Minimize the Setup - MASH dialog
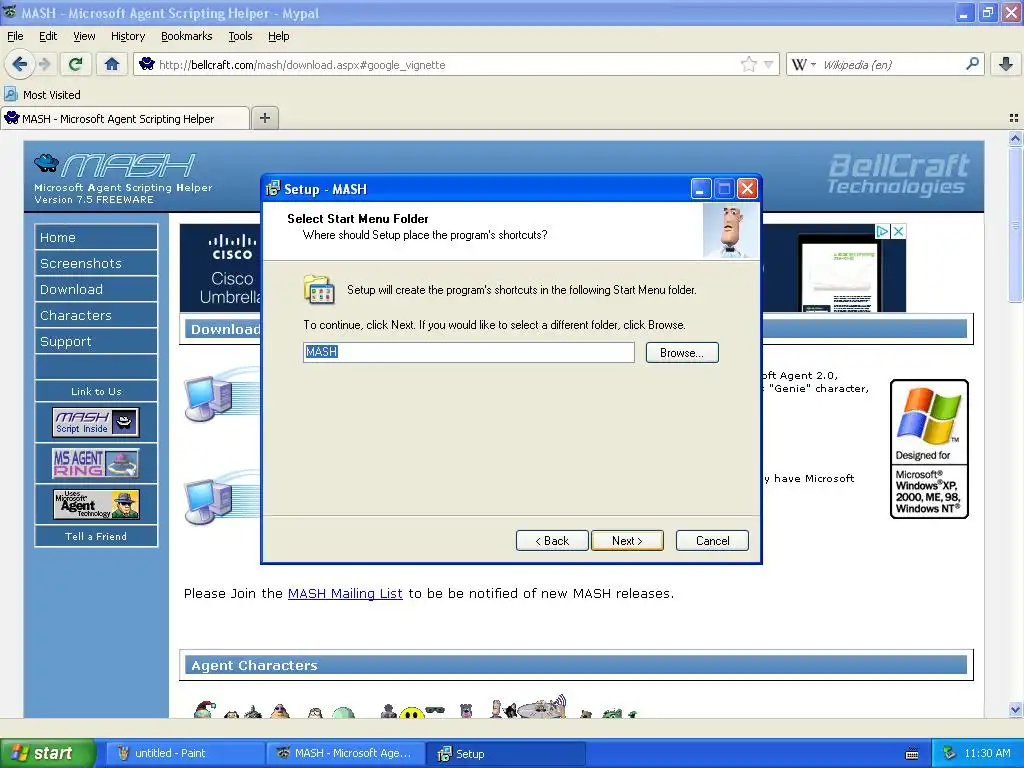 [701, 189]
